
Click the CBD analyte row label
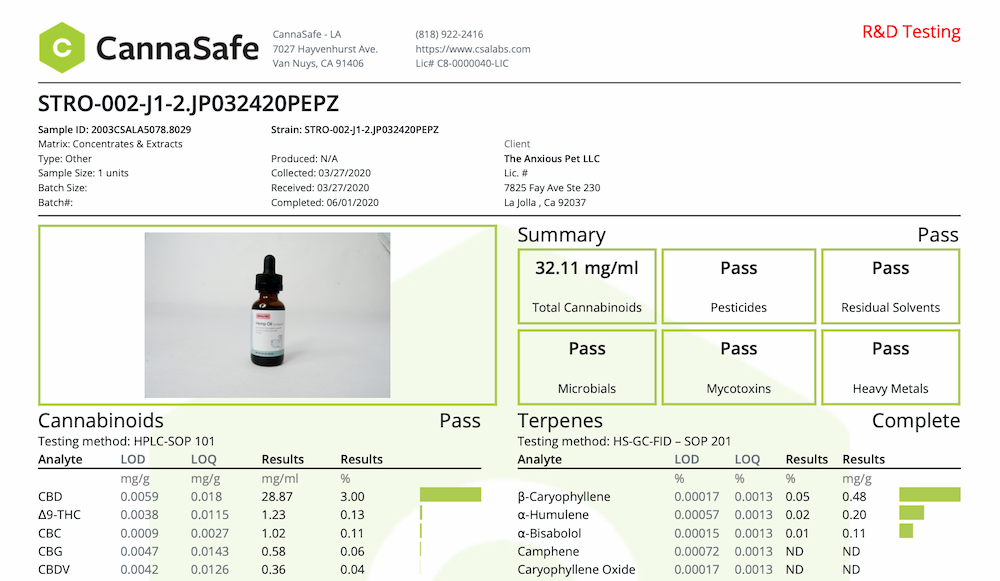tap(50, 497)
